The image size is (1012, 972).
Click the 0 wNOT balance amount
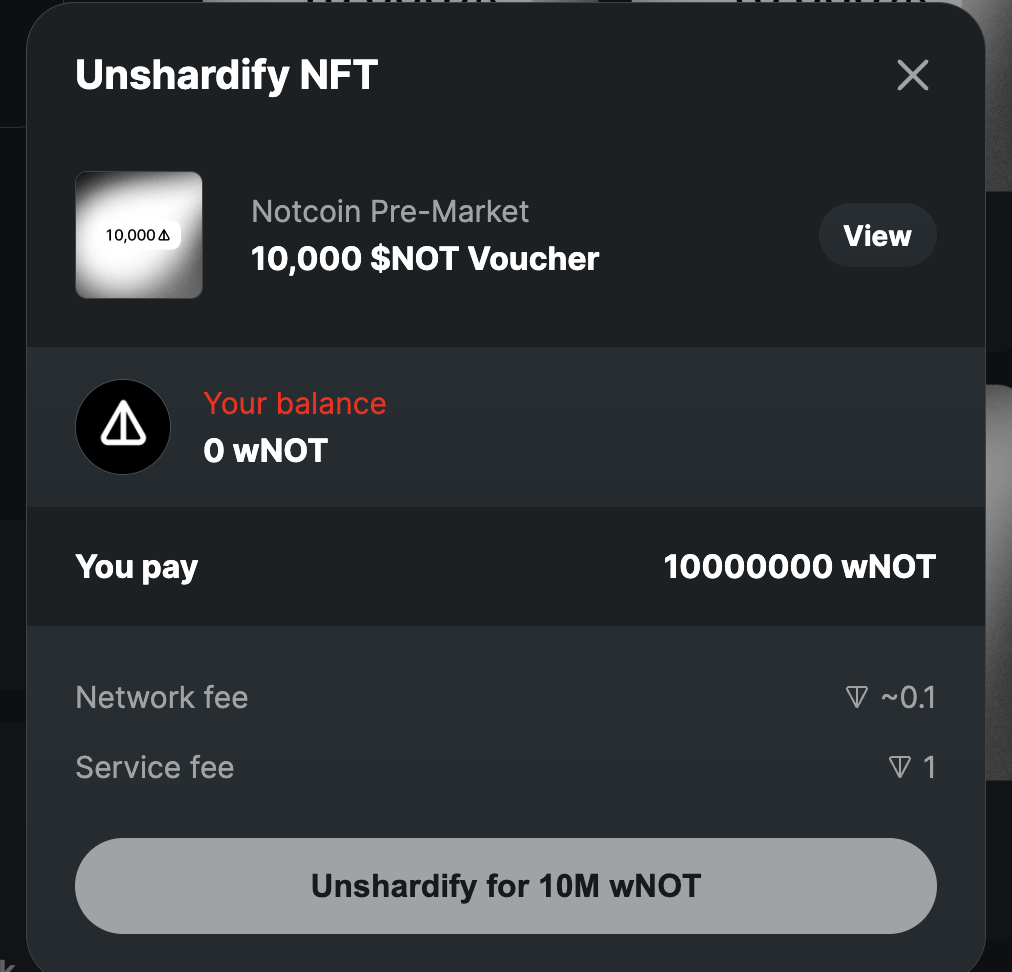click(265, 451)
